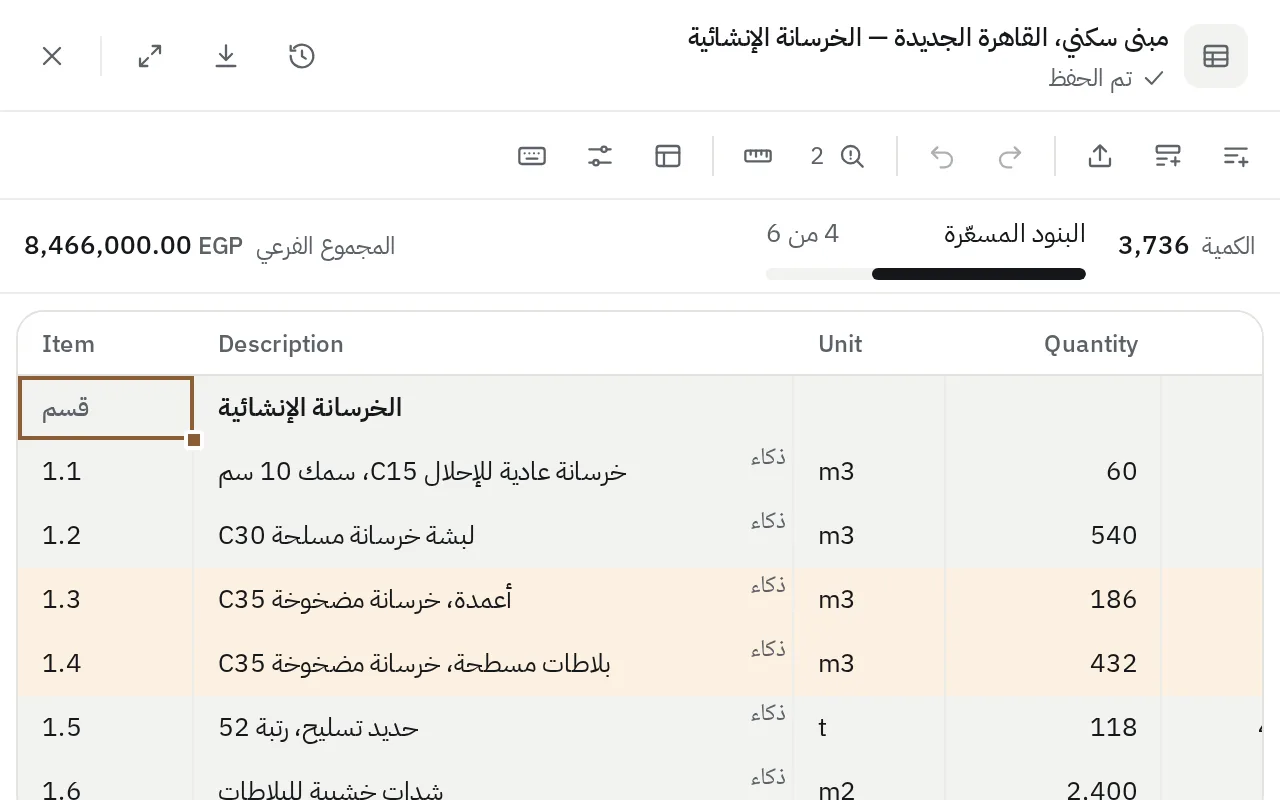Close the bill of quantities panel
This screenshot has width=1280, height=800.
pyautogui.click(x=52, y=56)
